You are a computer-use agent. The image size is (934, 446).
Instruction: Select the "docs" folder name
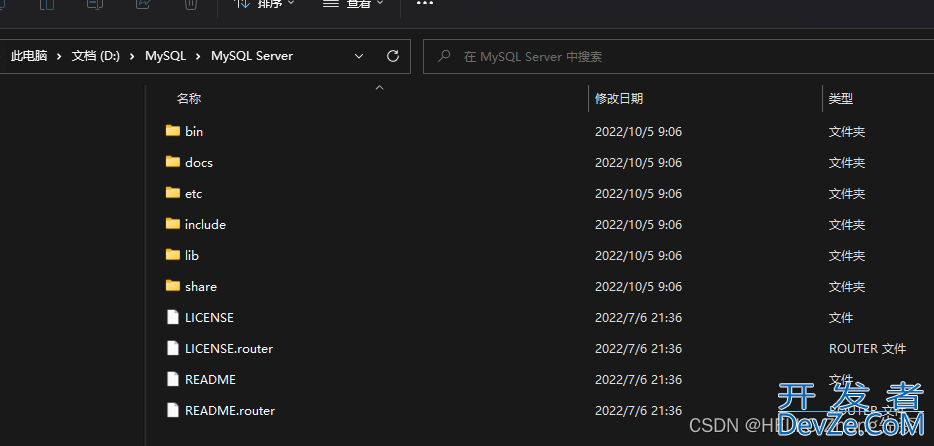pos(199,163)
